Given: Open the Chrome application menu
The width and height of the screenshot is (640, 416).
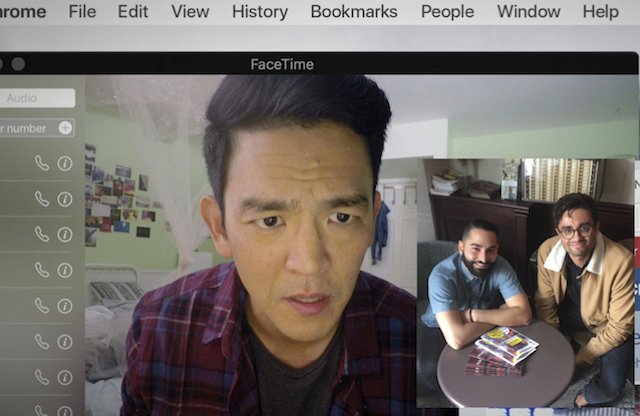Looking at the screenshot, I should [23, 11].
